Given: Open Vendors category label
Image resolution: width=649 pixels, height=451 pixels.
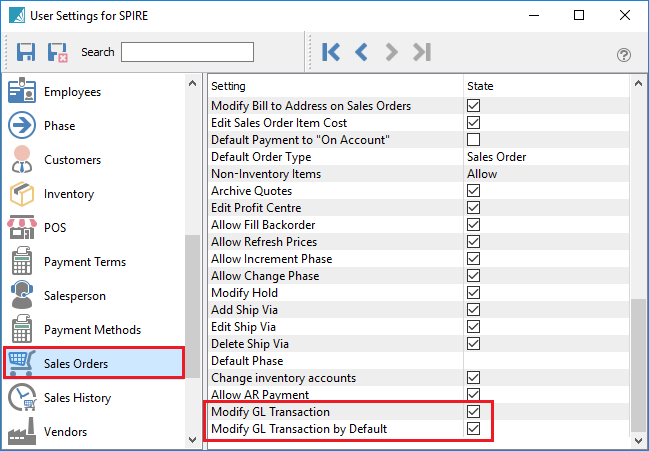Looking at the screenshot, I should 65,432.
